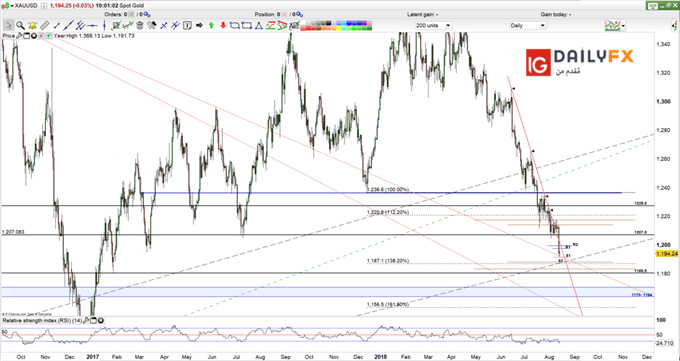Open the 200 units dropdown
Screen dimensions: 680x361
[433, 26]
